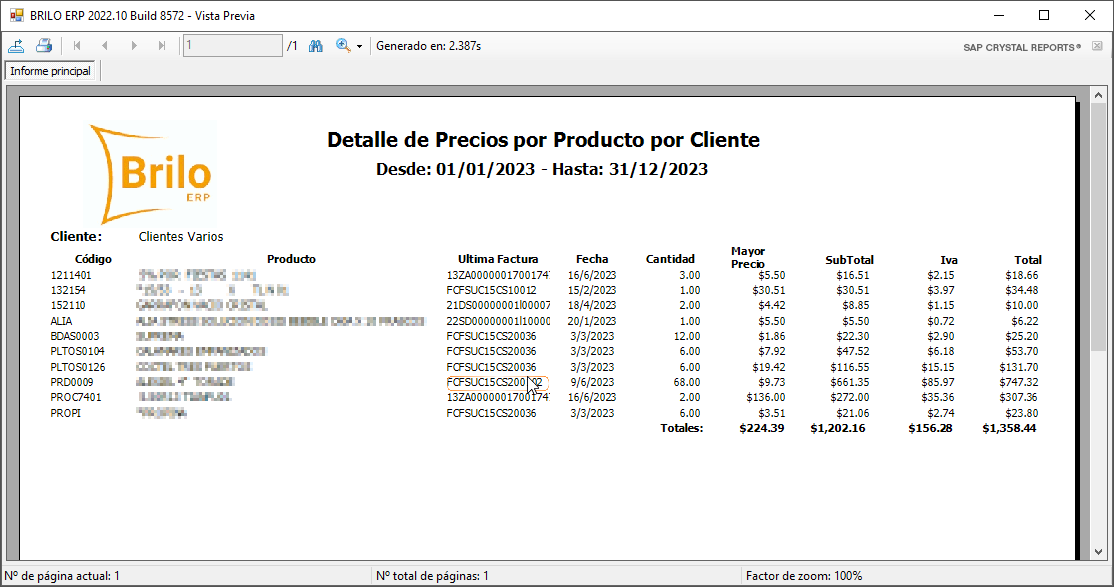The height and width of the screenshot is (587, 1114).
Task: Click the export report icon
Action: [x=17, y=45]
